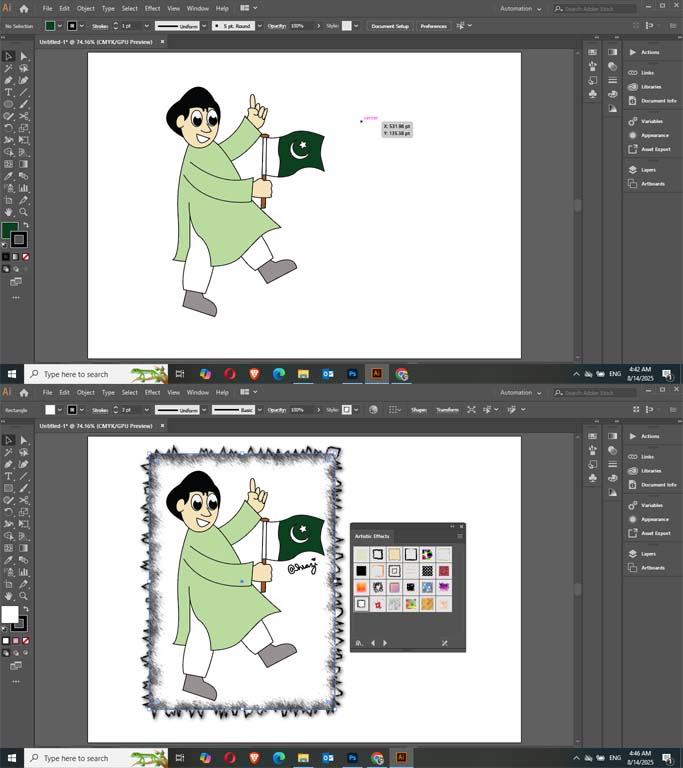The height and width of the screenshot is (768, 683).
Task: Open 5 pt. Round brush dropdown in 4:42 AM window
Action: 260,25
